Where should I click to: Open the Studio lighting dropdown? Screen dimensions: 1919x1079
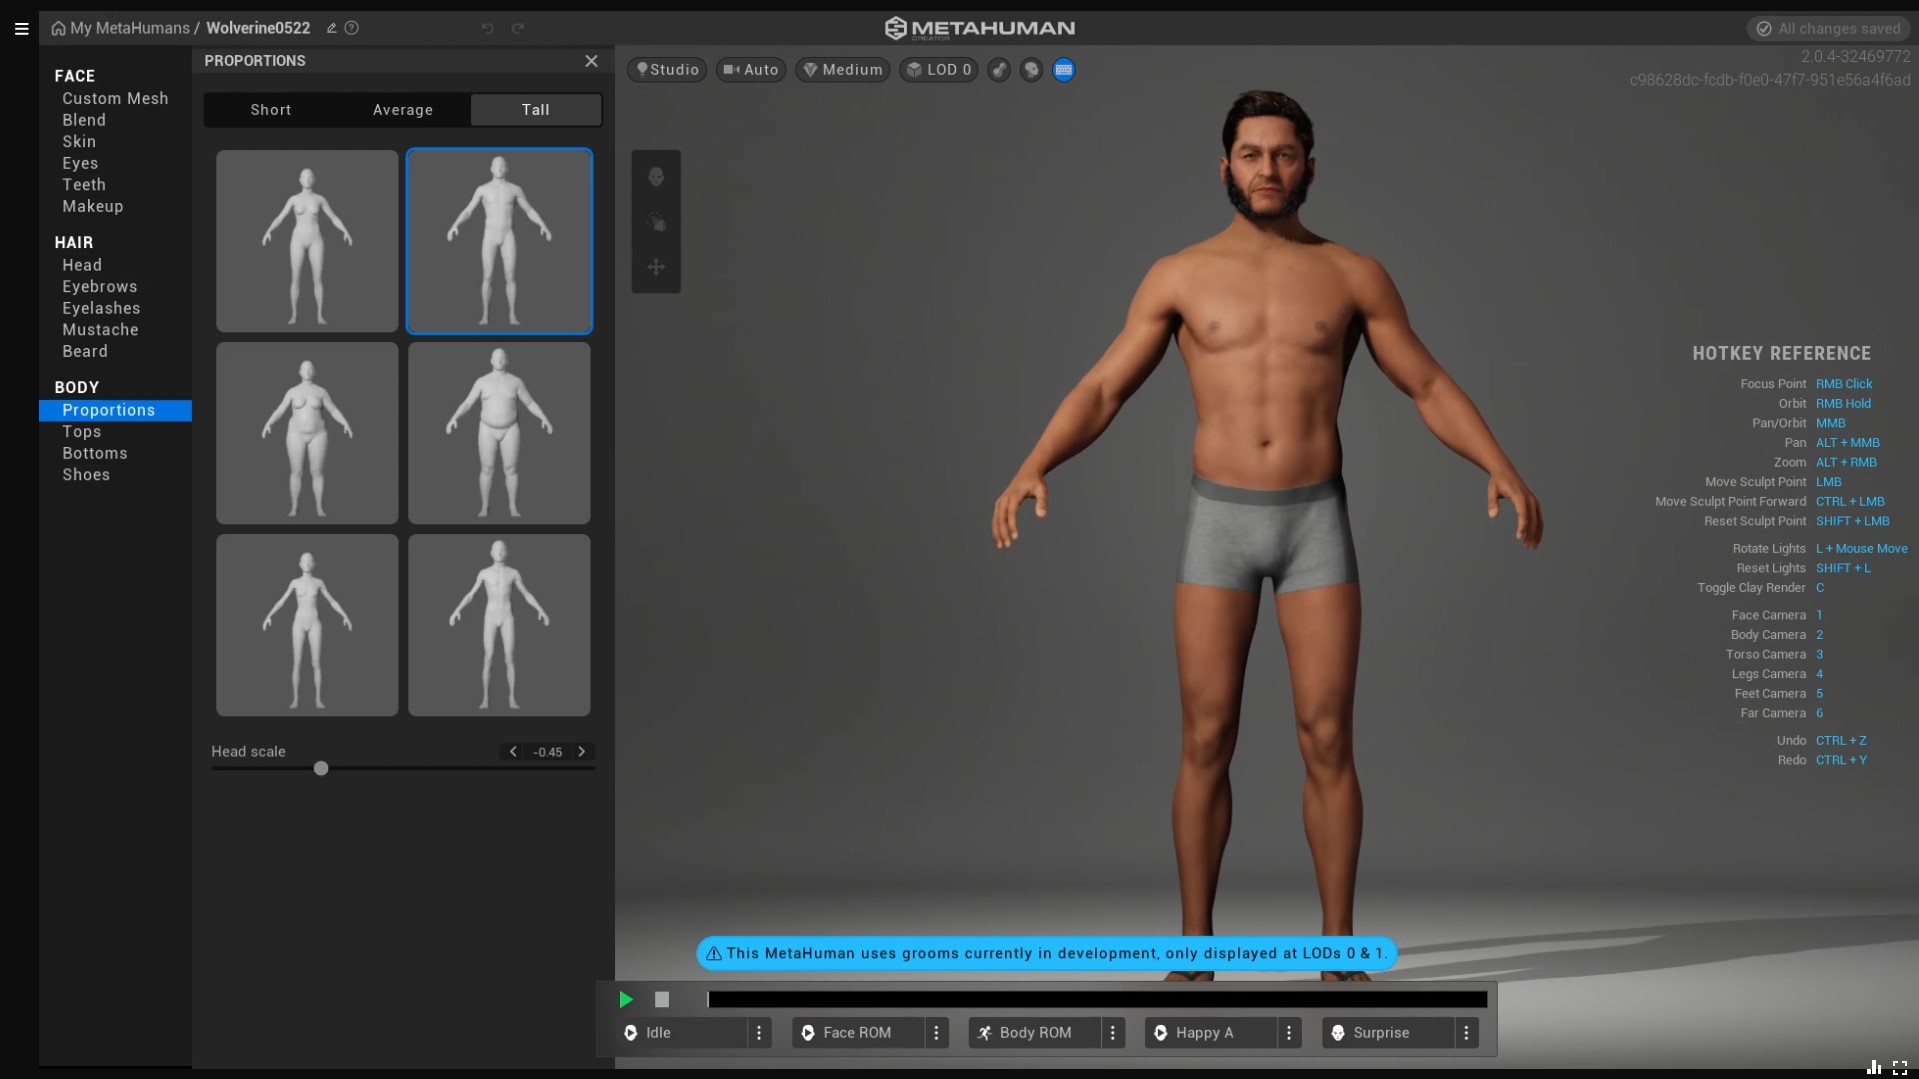667,70
